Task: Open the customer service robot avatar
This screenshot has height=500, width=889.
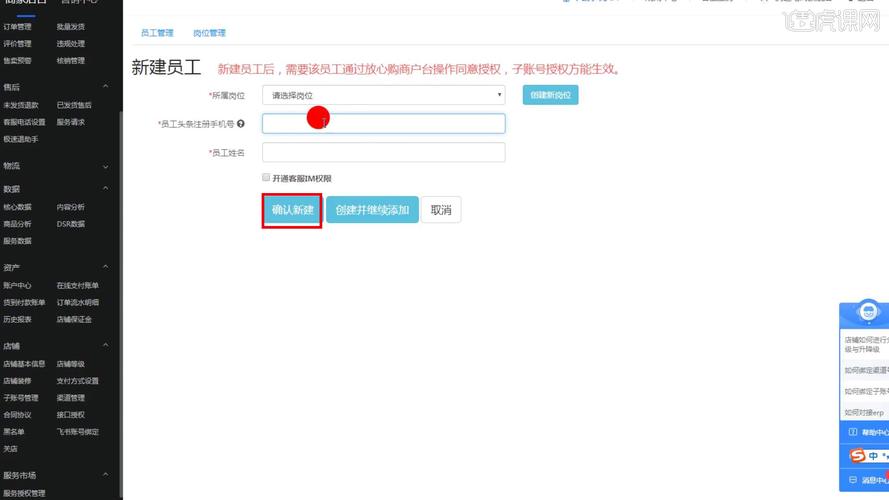Action: point(868,311)
